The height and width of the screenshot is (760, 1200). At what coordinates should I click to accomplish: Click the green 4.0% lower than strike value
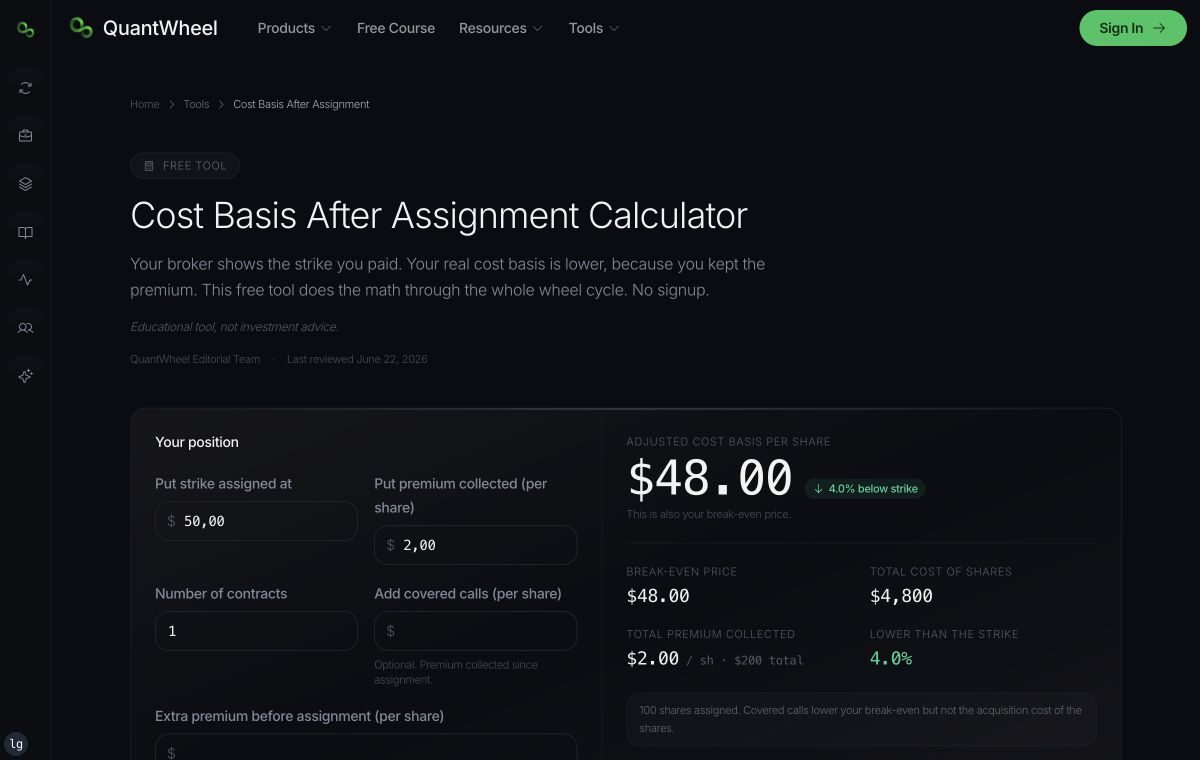pyautogui.click(x=891, y=658)
